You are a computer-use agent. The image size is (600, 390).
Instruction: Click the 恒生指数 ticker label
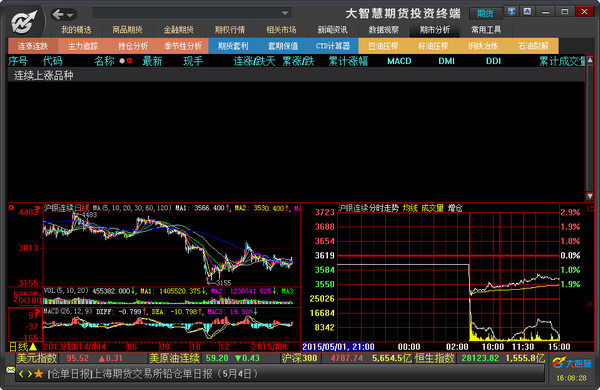point(434,358)
